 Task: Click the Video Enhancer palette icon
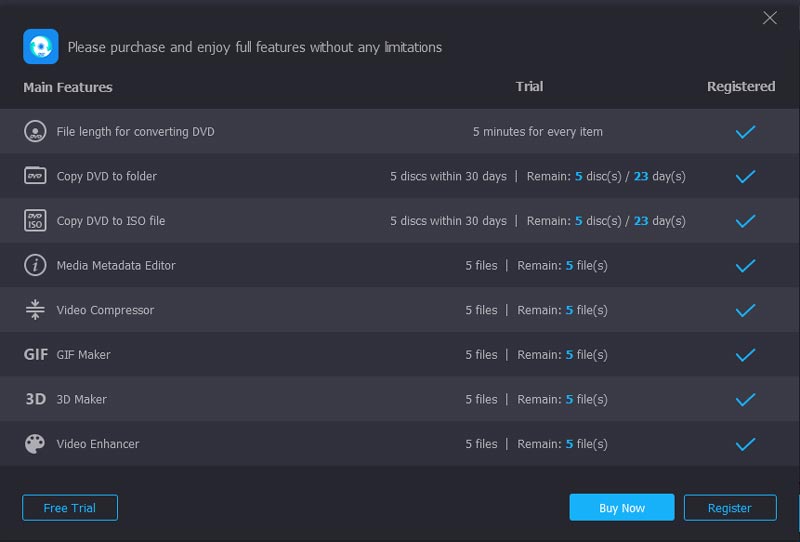35,444
